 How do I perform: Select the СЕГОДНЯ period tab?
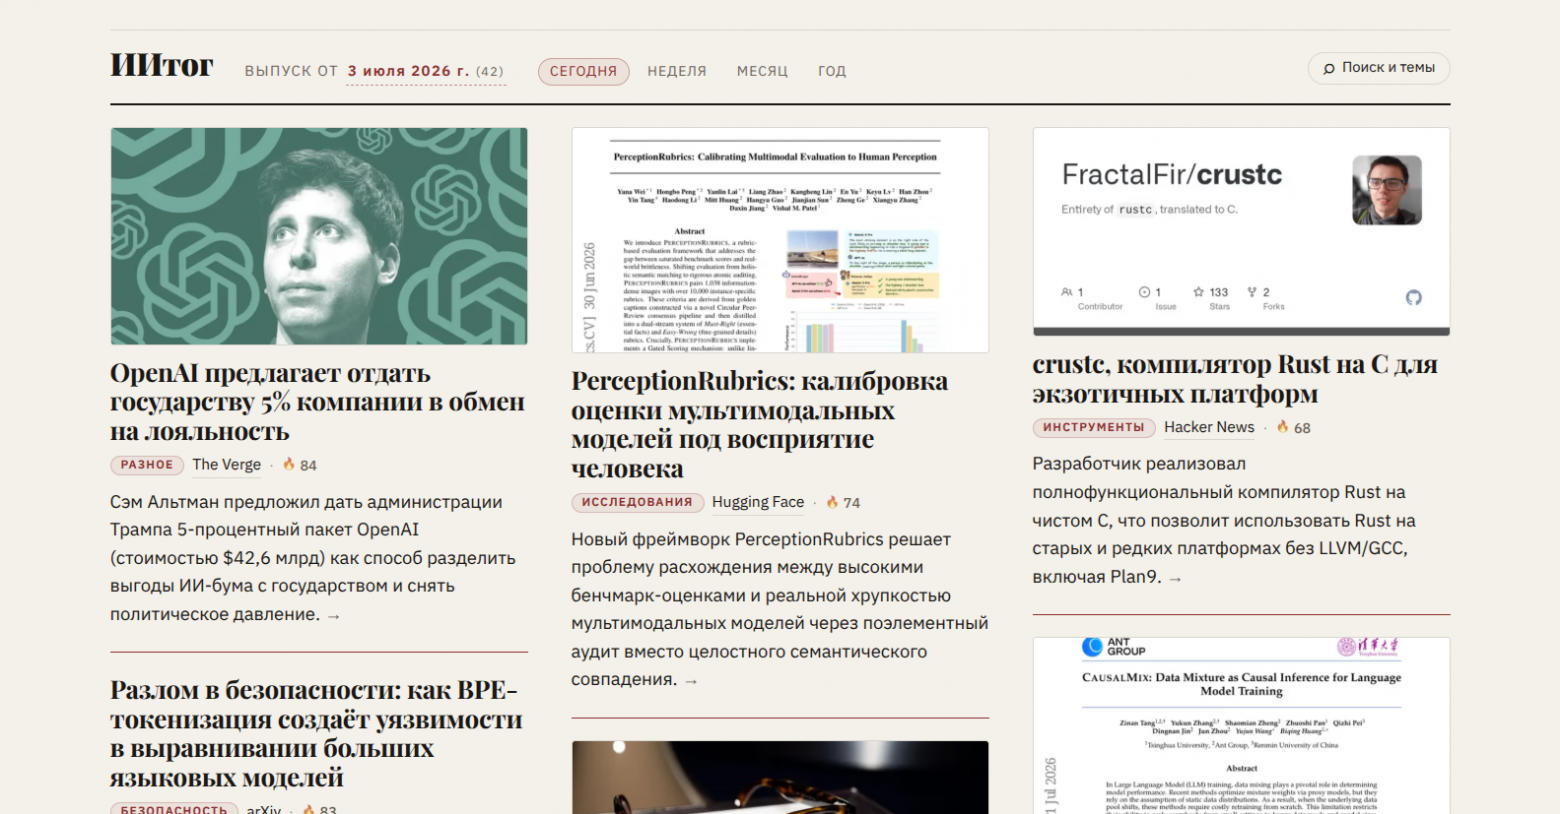[x=583, y=71]
